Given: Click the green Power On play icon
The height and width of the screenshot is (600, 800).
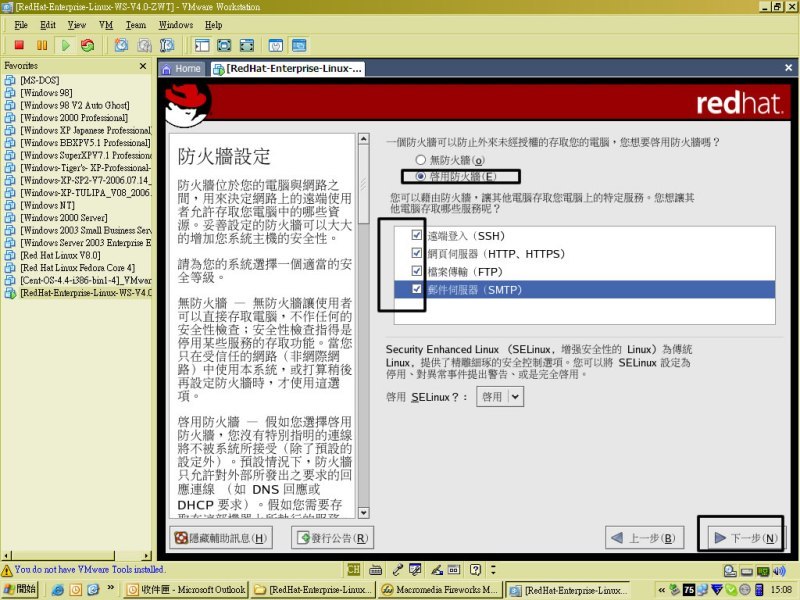Looking at the screenshot, I should (65, 45).
